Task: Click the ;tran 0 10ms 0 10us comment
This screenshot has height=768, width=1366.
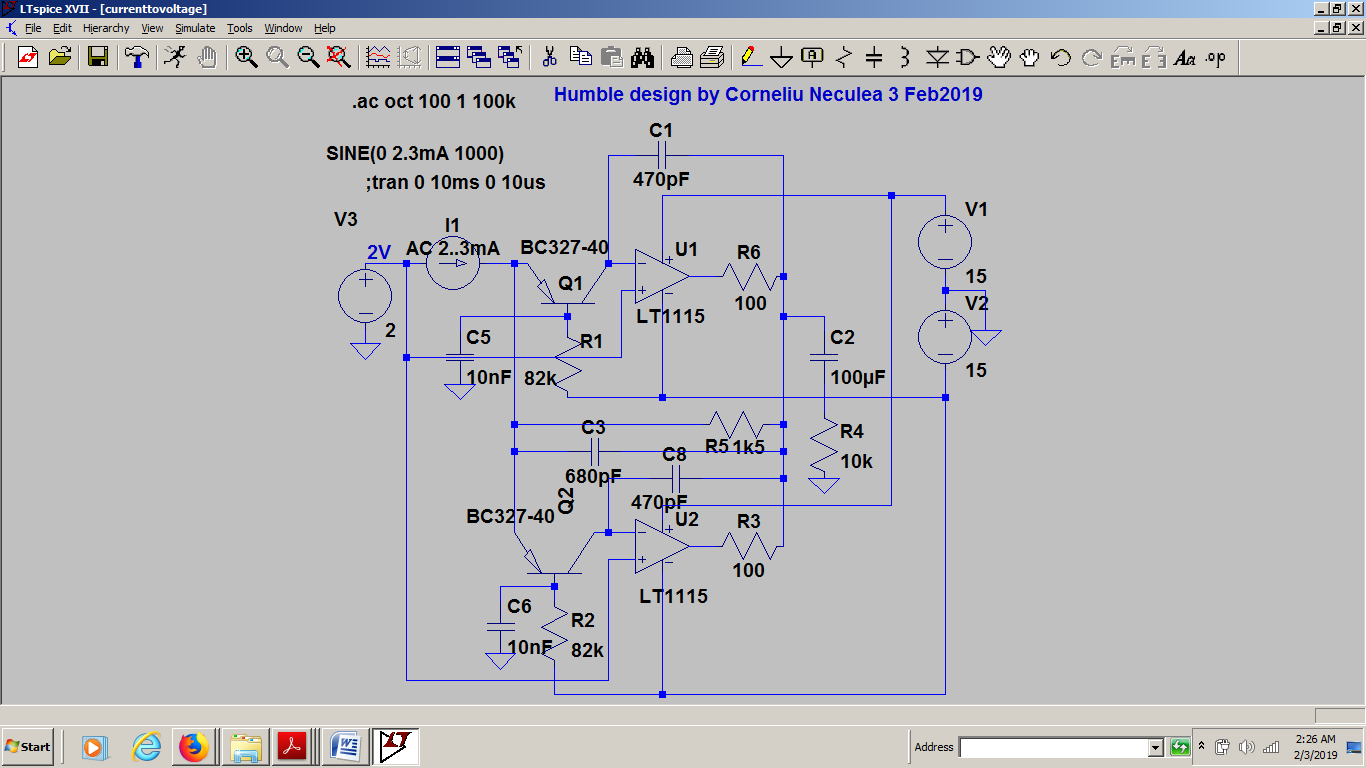Action: pos(455,183)
